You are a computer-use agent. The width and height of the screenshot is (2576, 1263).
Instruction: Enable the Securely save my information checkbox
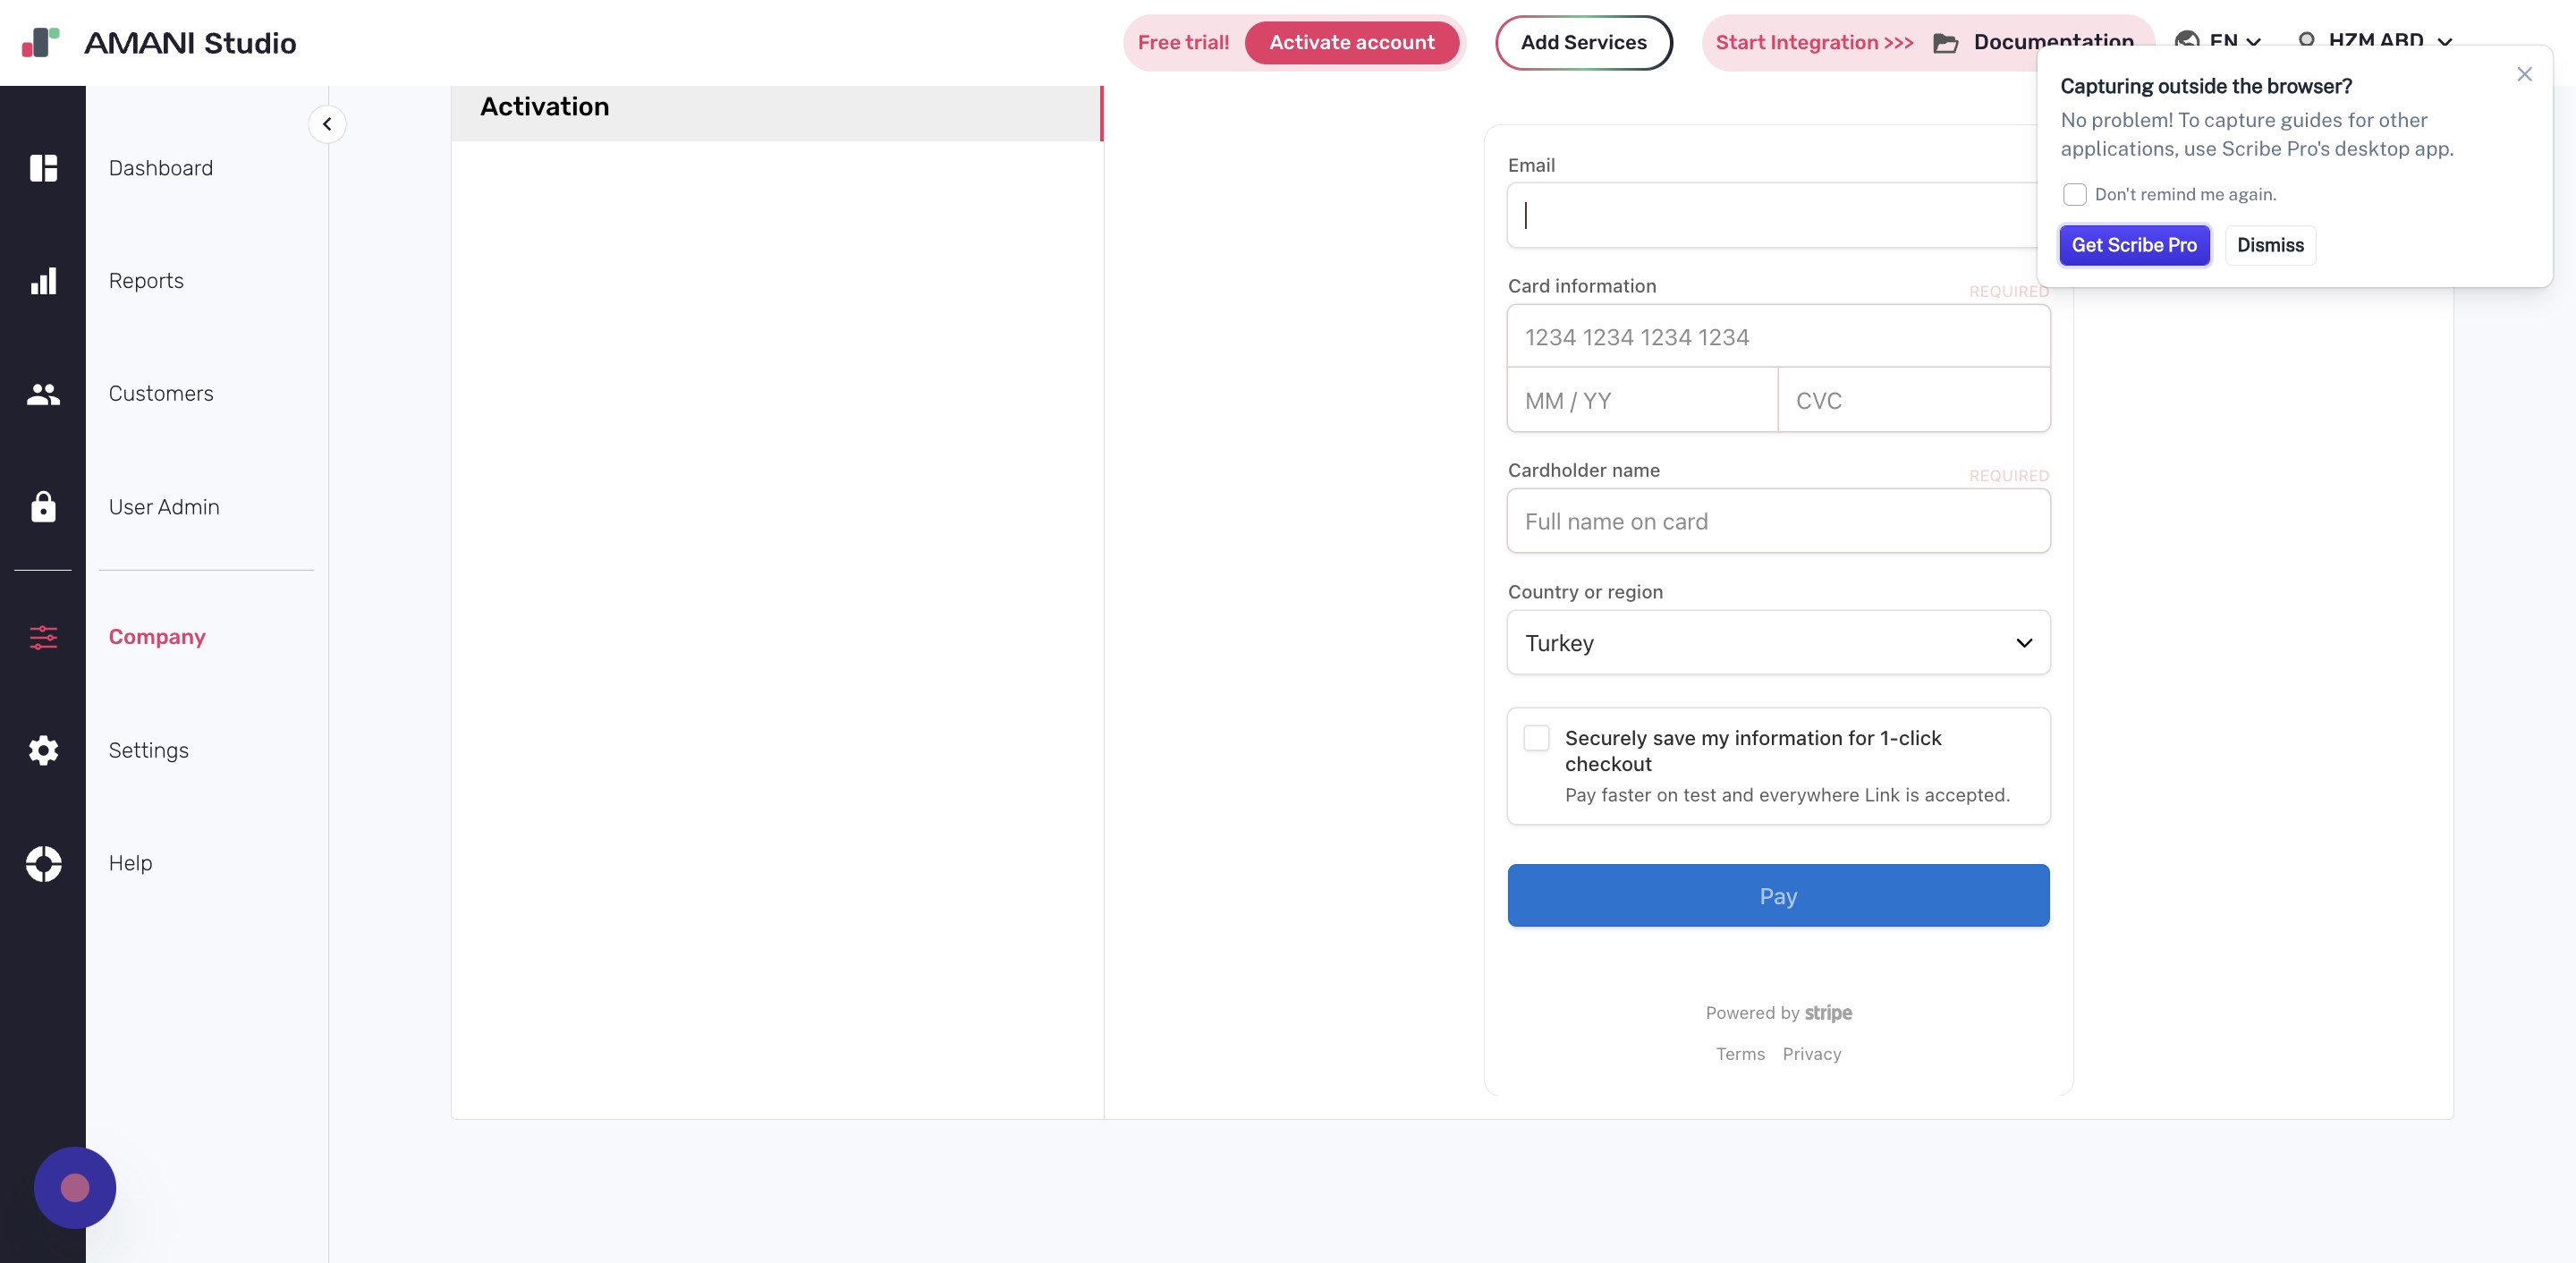(x=1536, y=738)
